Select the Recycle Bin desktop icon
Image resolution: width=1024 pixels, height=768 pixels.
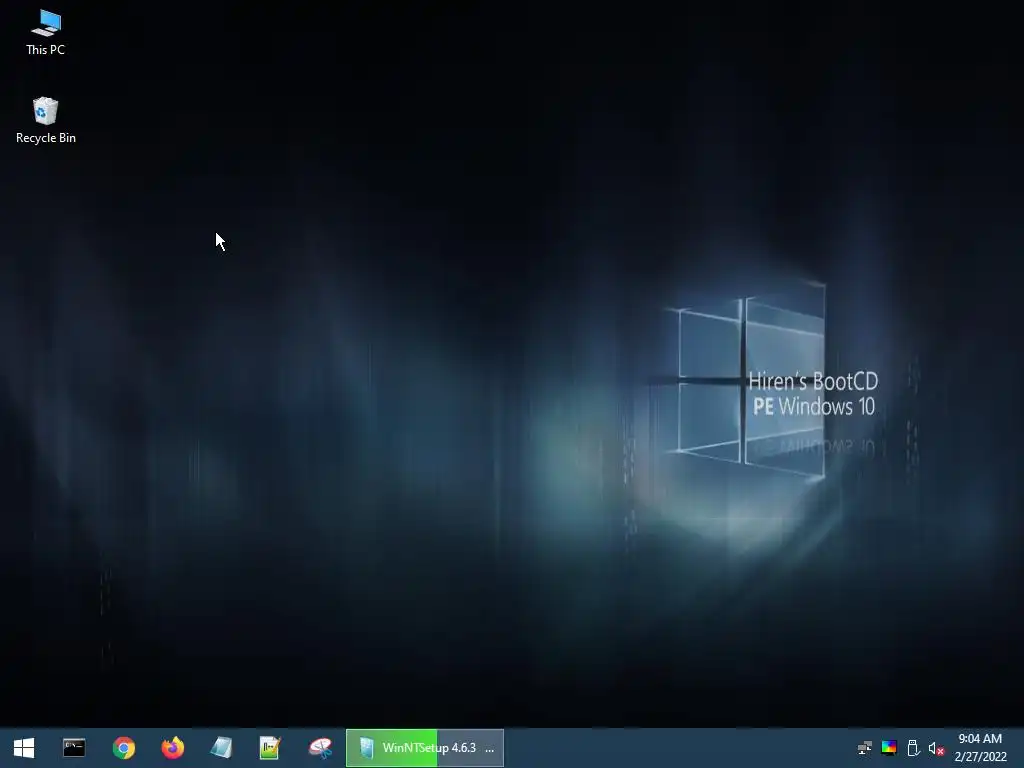[46, 121]
